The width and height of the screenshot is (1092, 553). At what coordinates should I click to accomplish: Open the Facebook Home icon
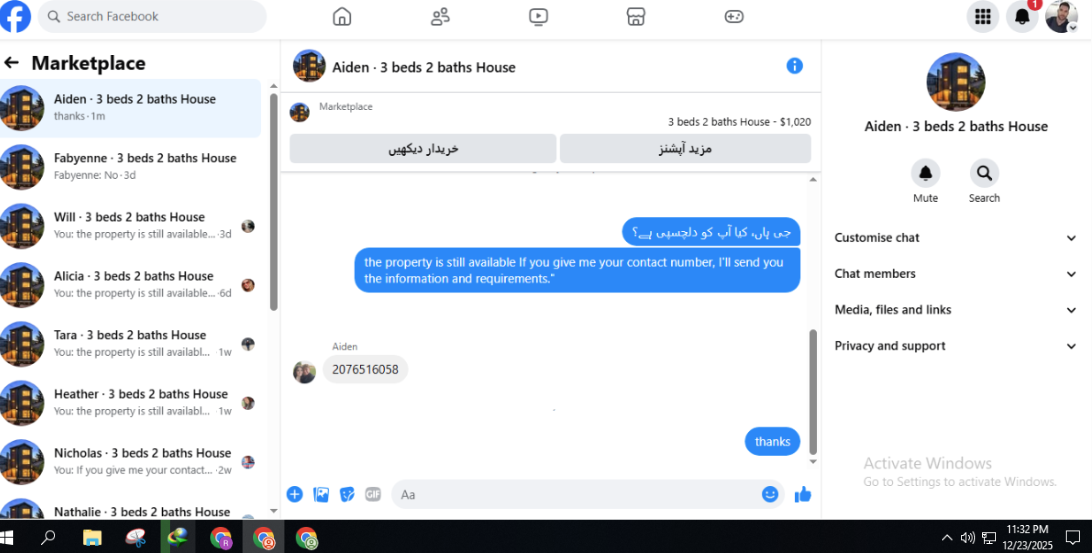(x=341, y=16)
